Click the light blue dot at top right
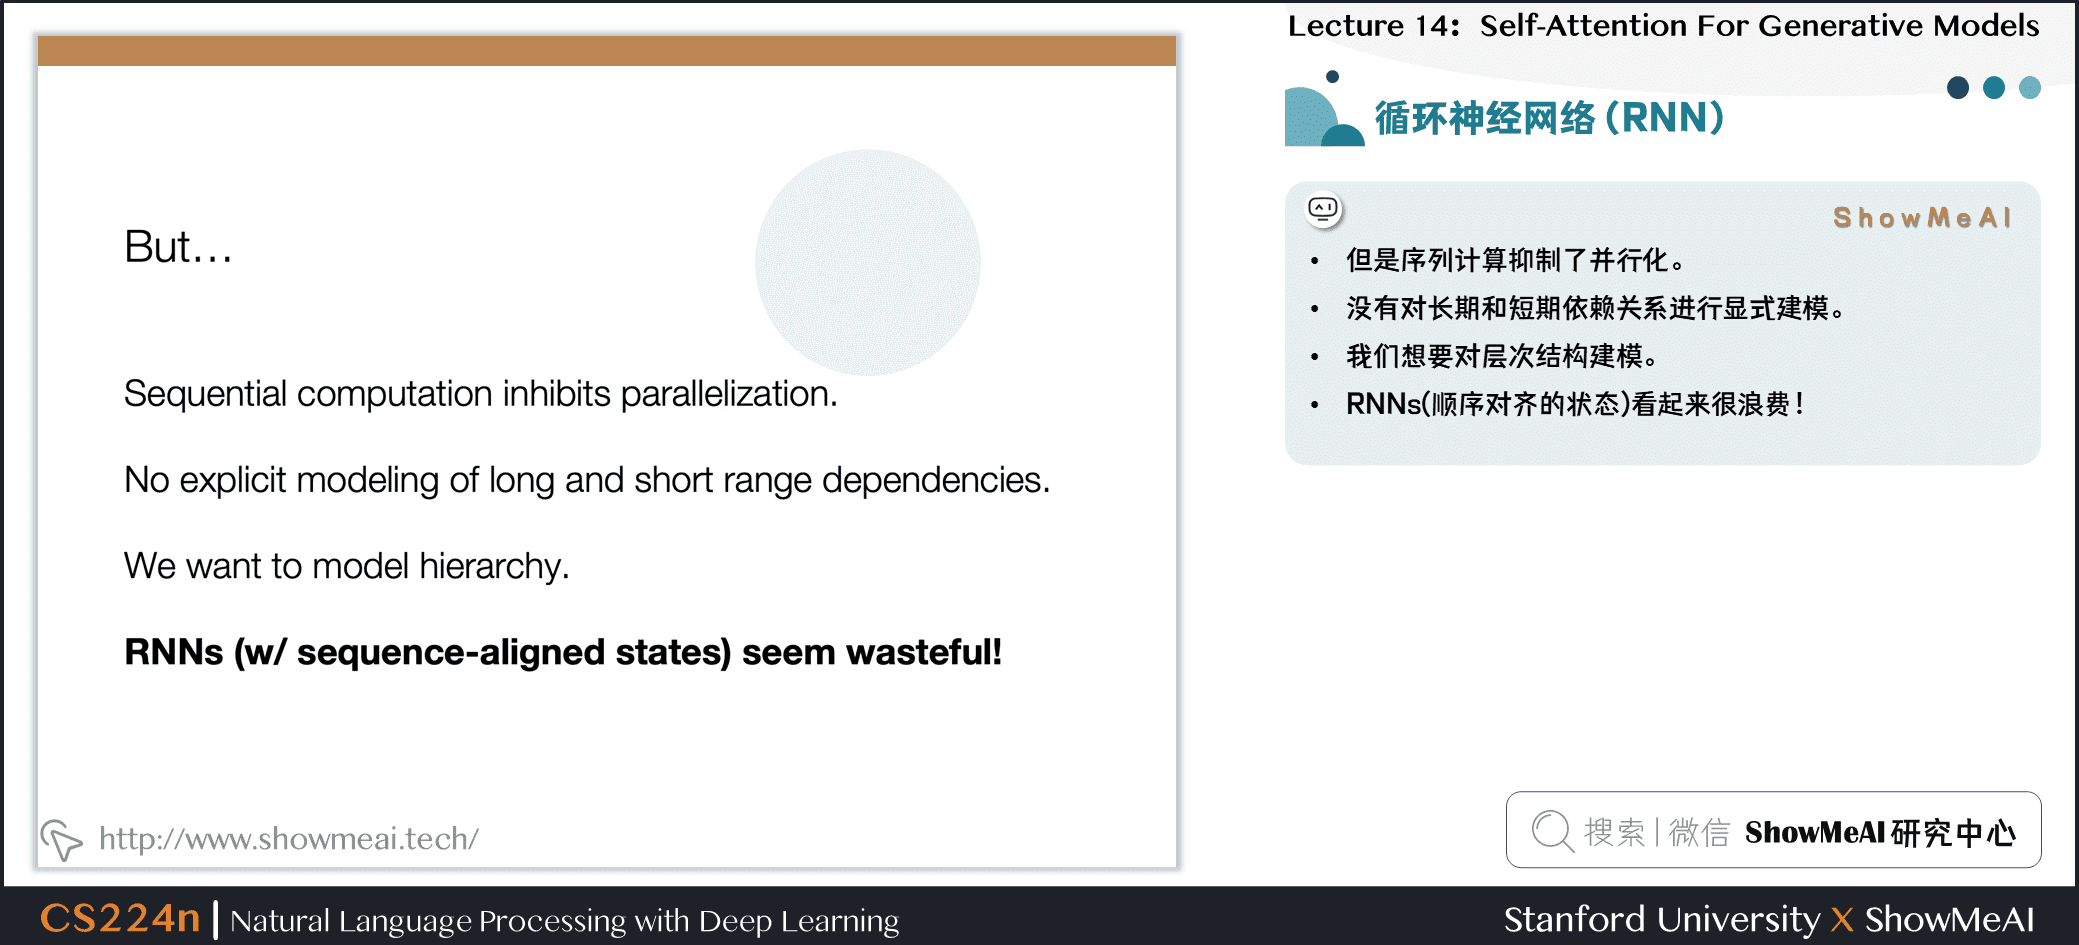Screen dimensions: 2079x945 point(2030,88)
